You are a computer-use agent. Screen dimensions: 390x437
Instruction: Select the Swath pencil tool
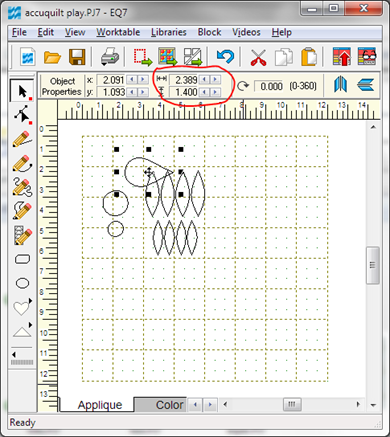[23, 235]
